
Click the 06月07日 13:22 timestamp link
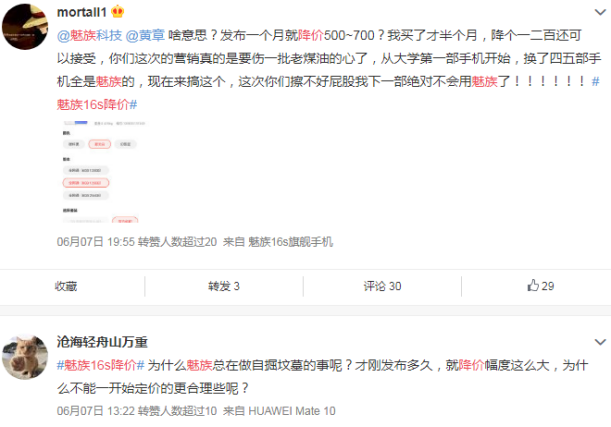pos(96,411)
